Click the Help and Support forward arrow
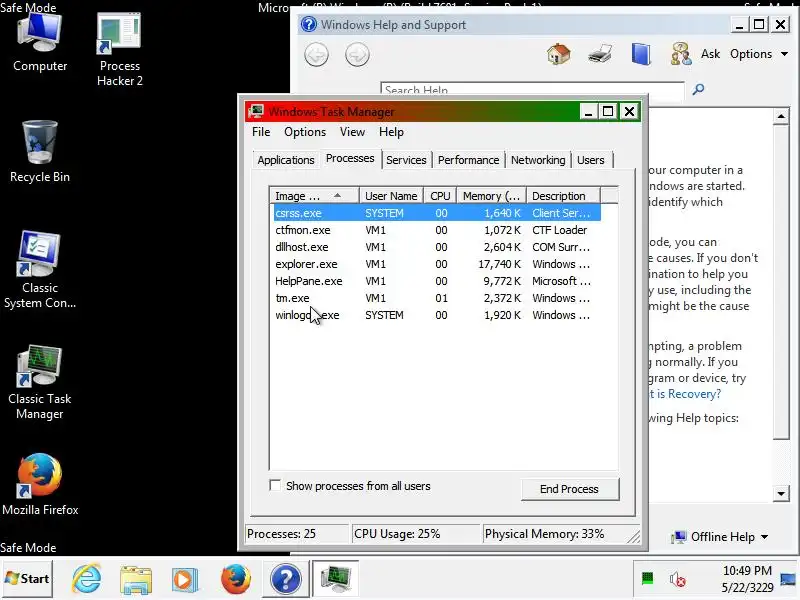 (357, 55)
